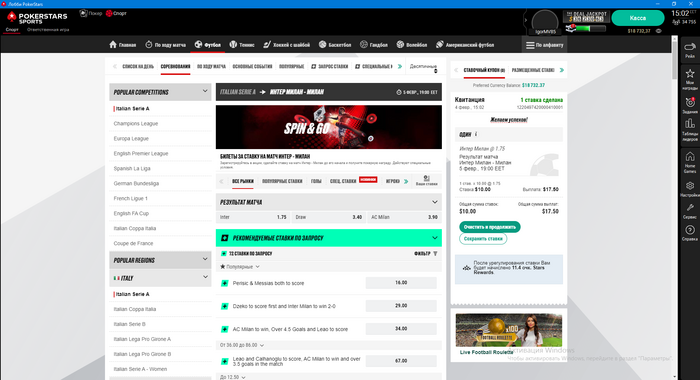700x380 pixels.
Task: Collapse Рекомендуемые ставки по запросу section
Action: (x=435, y=238)
